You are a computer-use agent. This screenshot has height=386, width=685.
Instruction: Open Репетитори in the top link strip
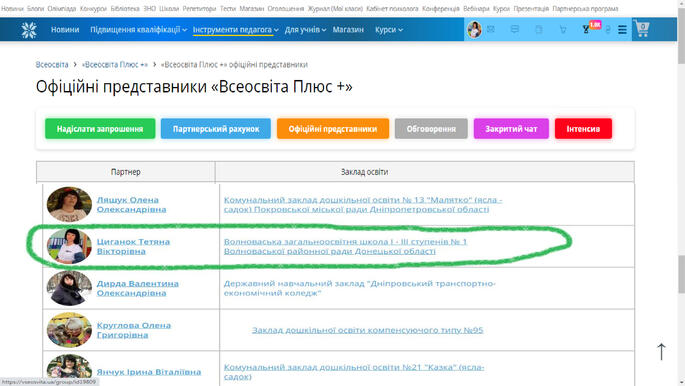point(199,8)
